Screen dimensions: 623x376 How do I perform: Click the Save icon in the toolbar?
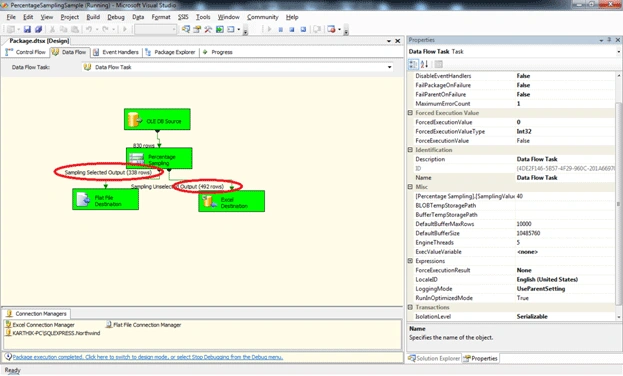[27, 29]
